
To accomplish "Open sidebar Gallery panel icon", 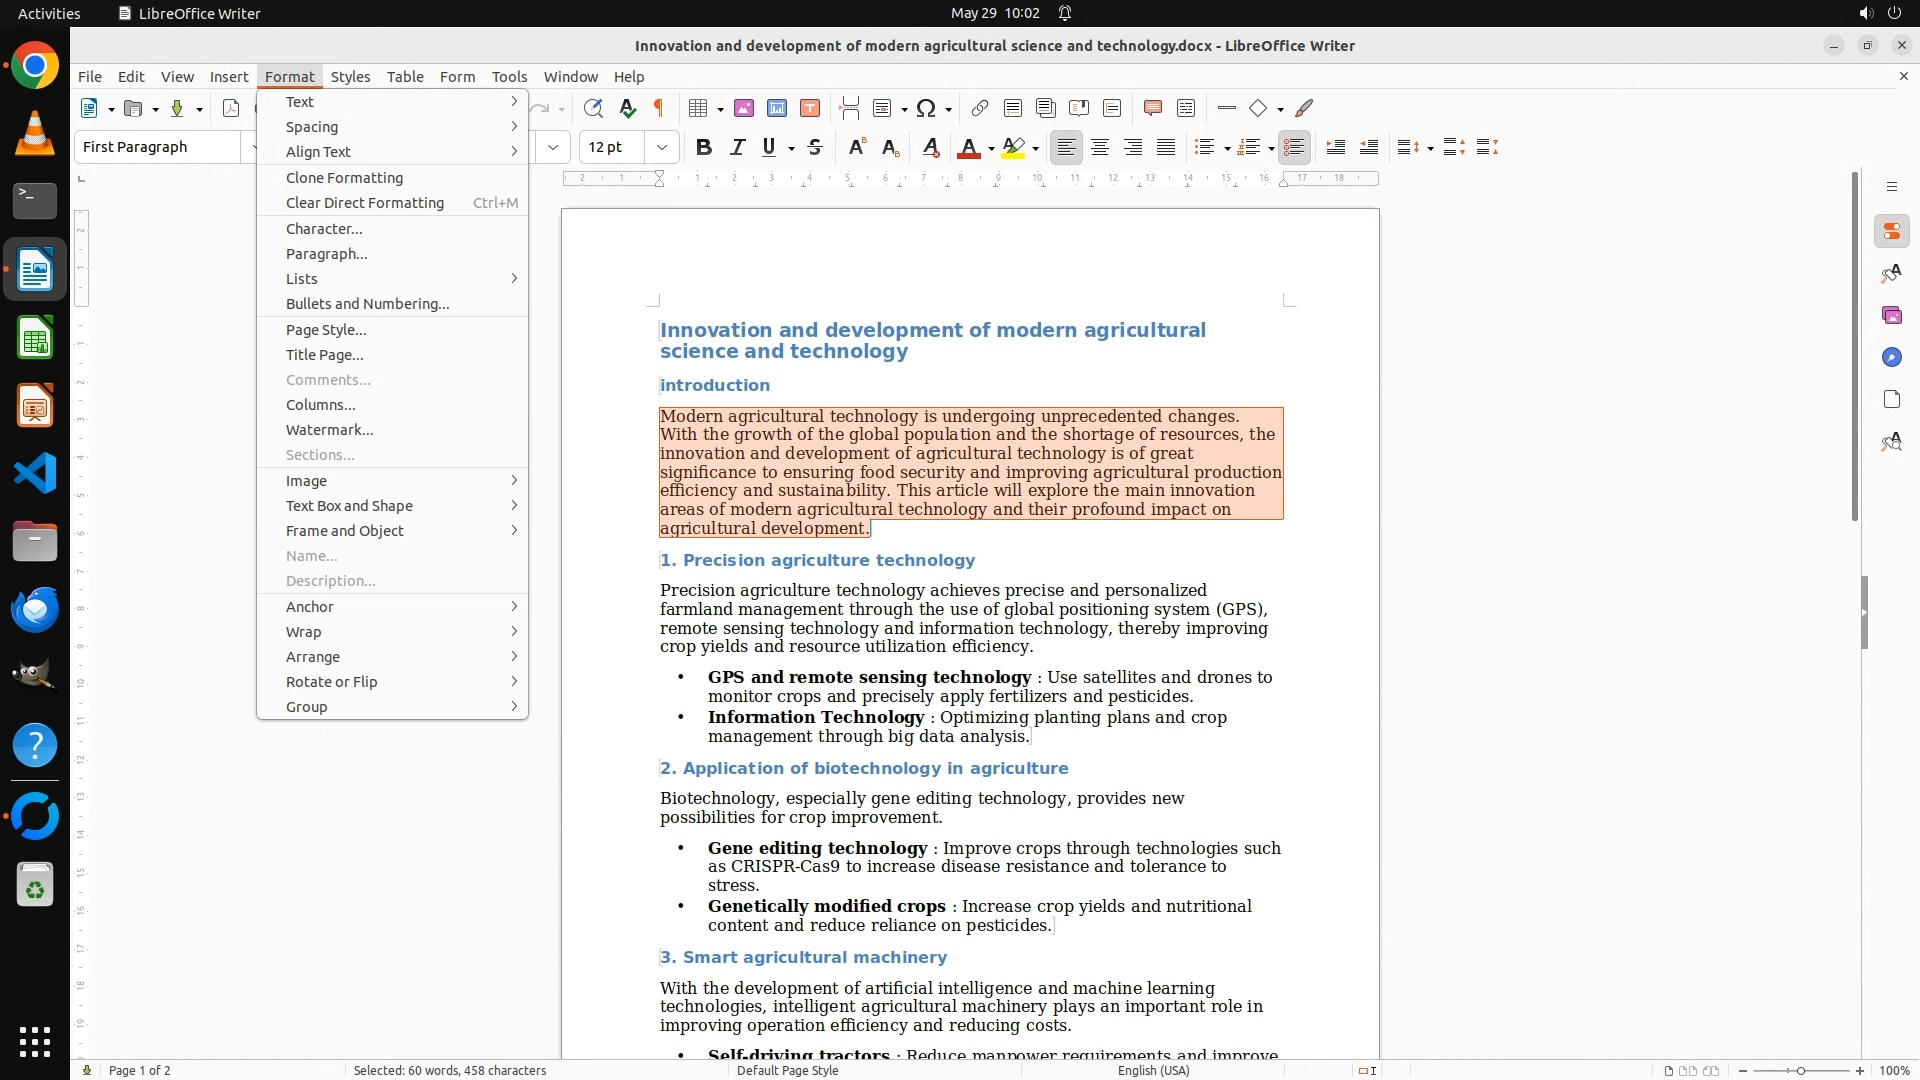I will [x=1891, y=315].
